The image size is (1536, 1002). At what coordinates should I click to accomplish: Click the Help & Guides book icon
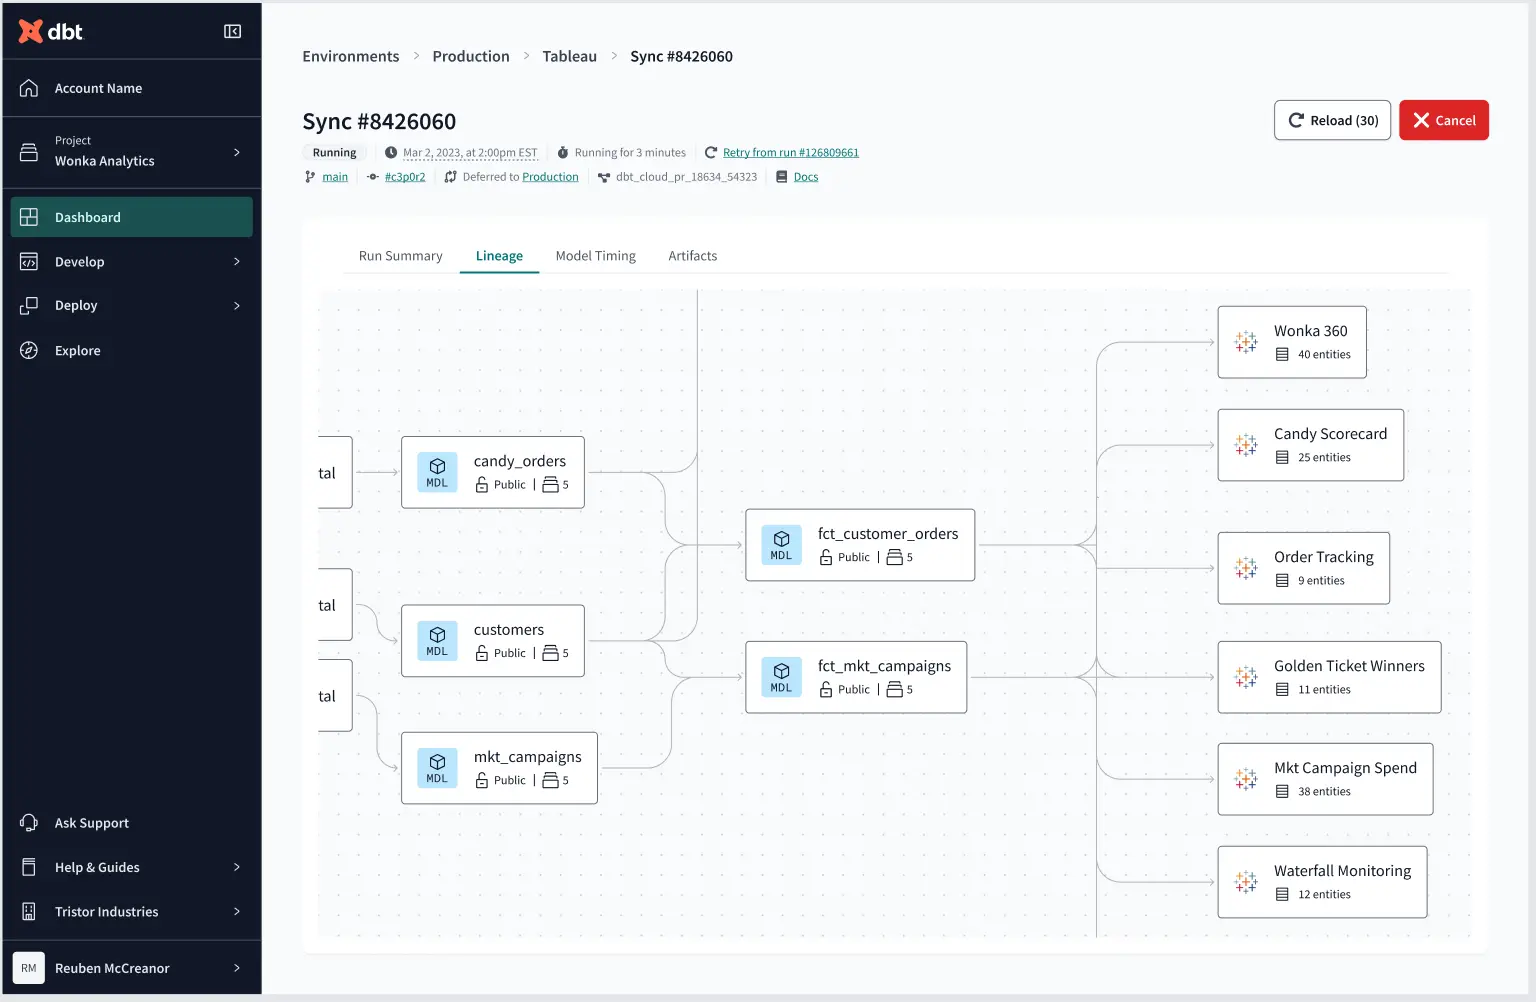click(x=29, y=866)
